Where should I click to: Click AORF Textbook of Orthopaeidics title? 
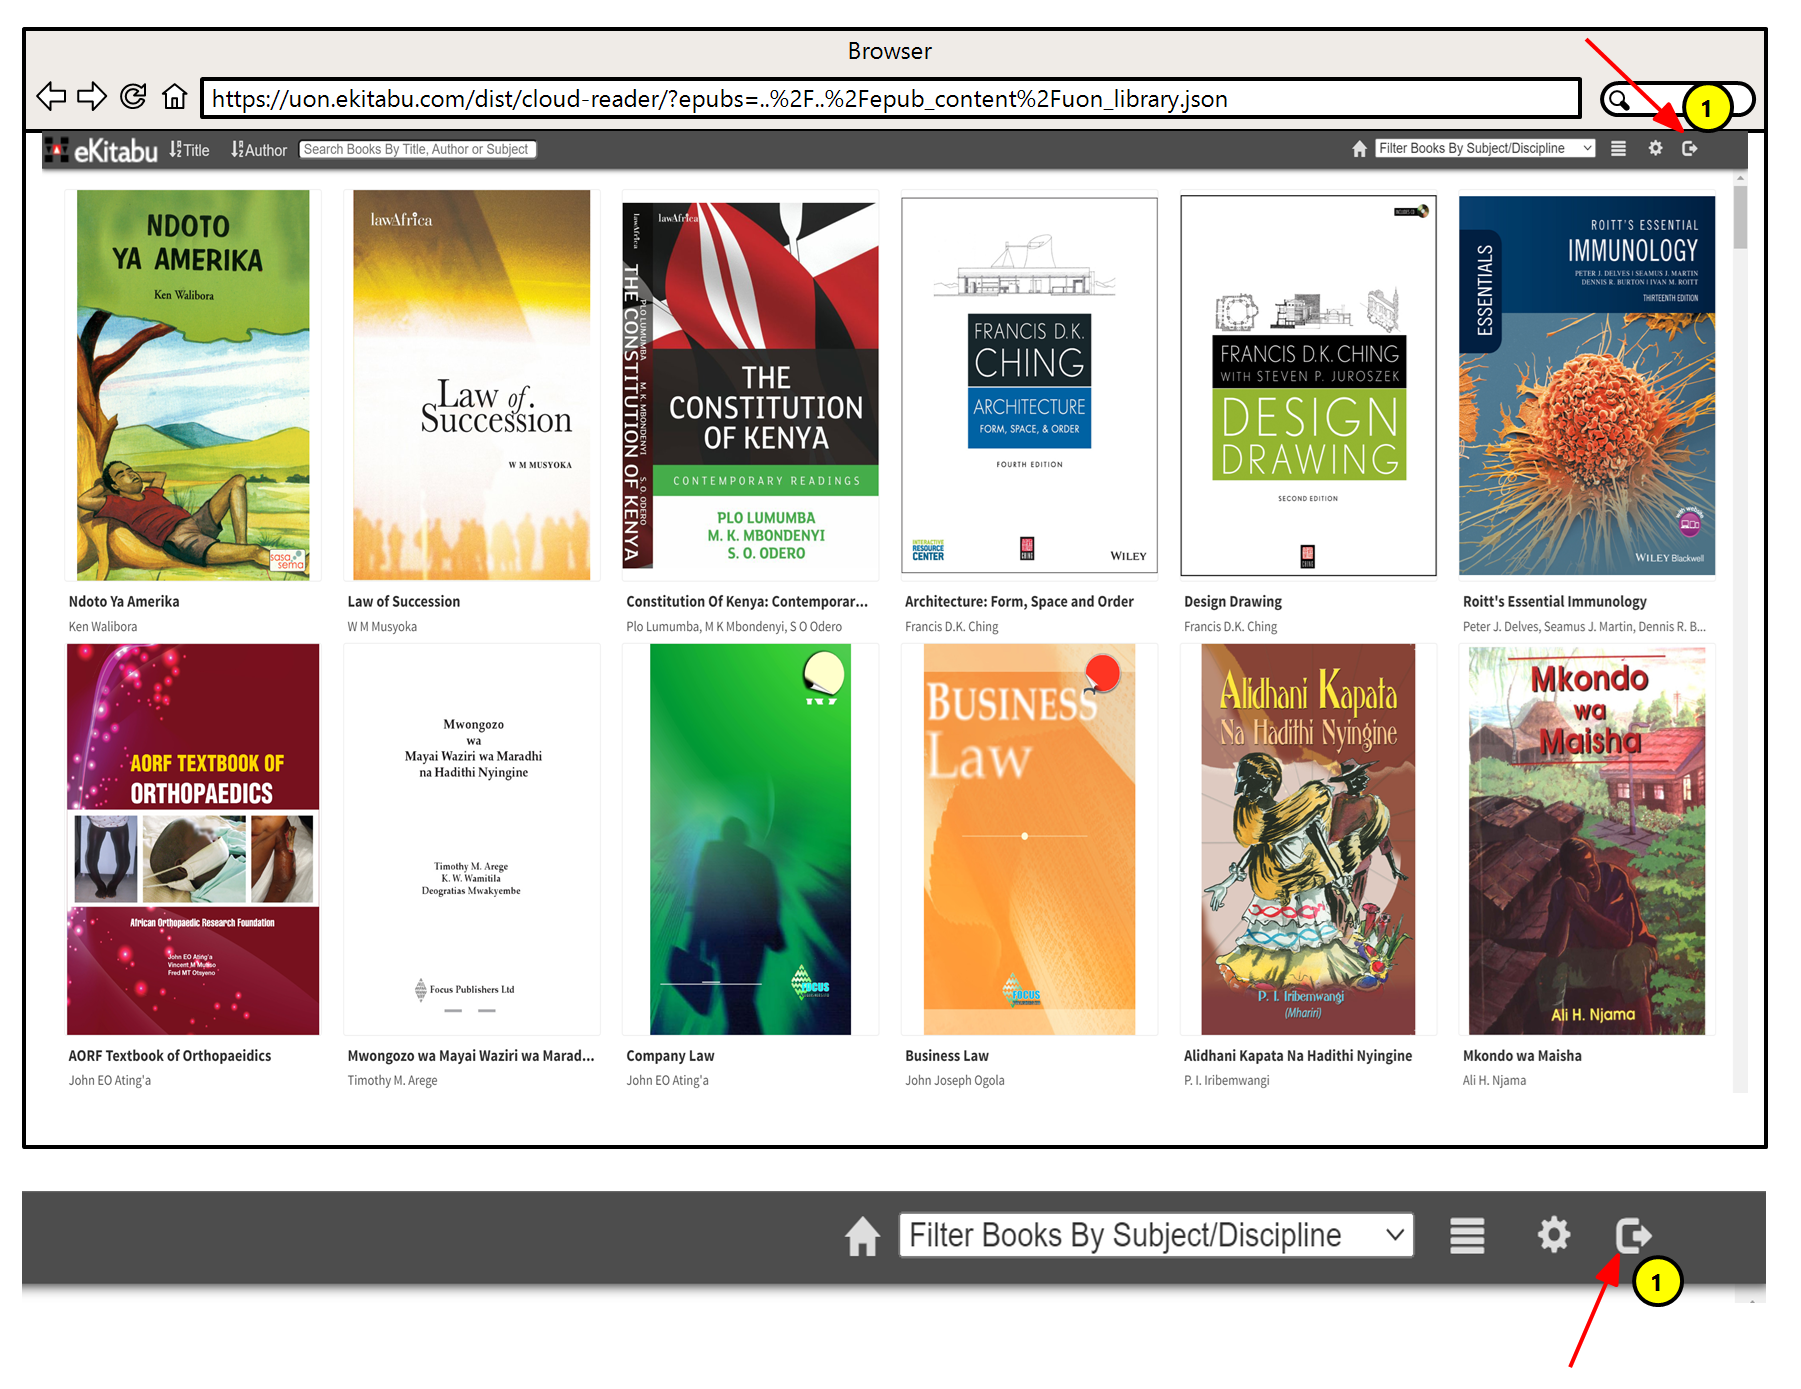point(170,1055)
